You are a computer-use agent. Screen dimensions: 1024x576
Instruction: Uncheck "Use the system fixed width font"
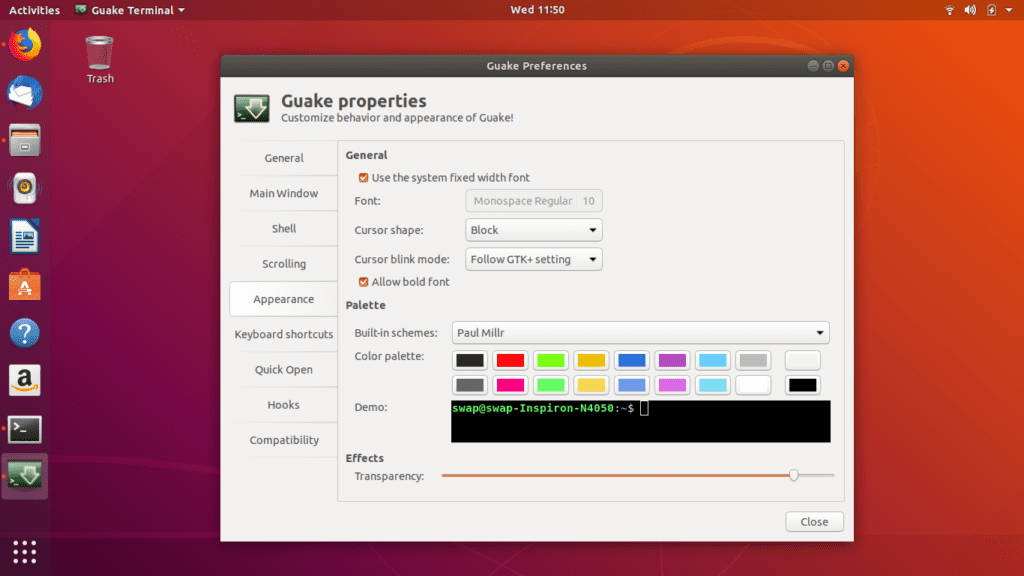click(363, 177)
